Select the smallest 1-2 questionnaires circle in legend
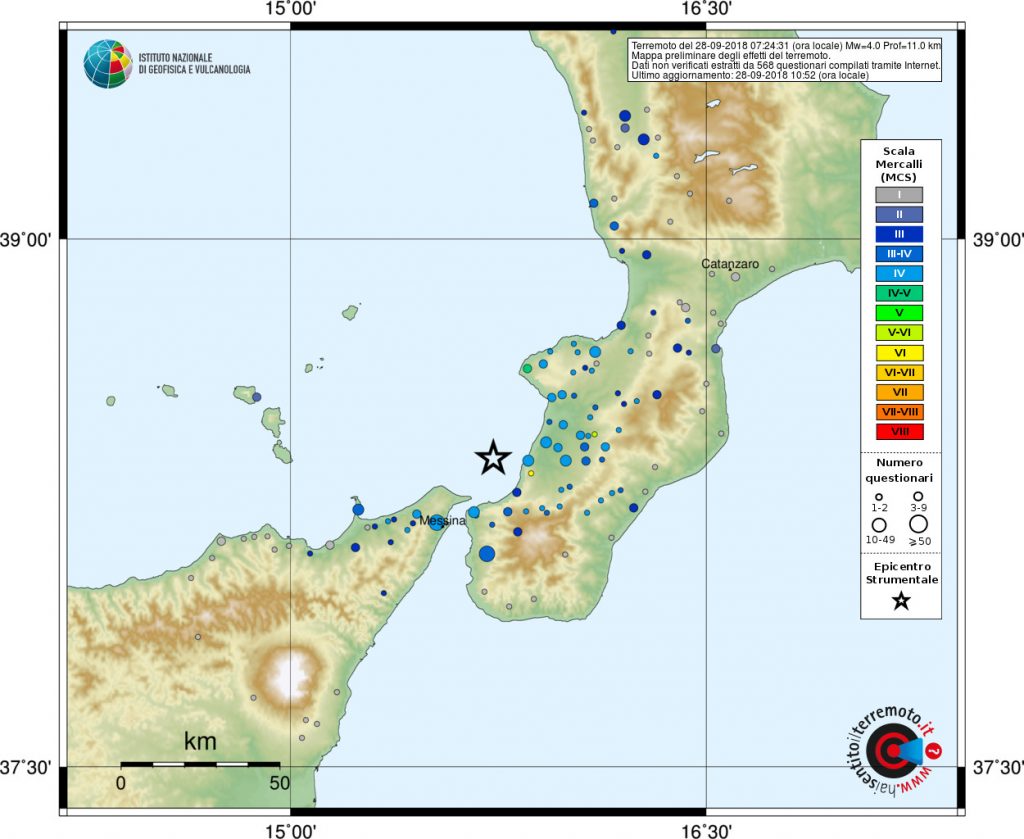 (880, 497)
